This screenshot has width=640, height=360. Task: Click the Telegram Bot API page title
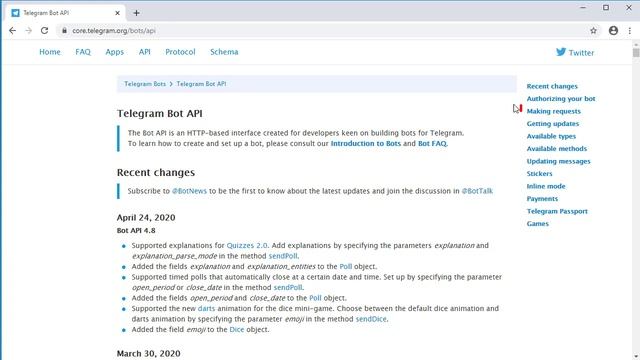pyautogui.click(x=160, y=113)
